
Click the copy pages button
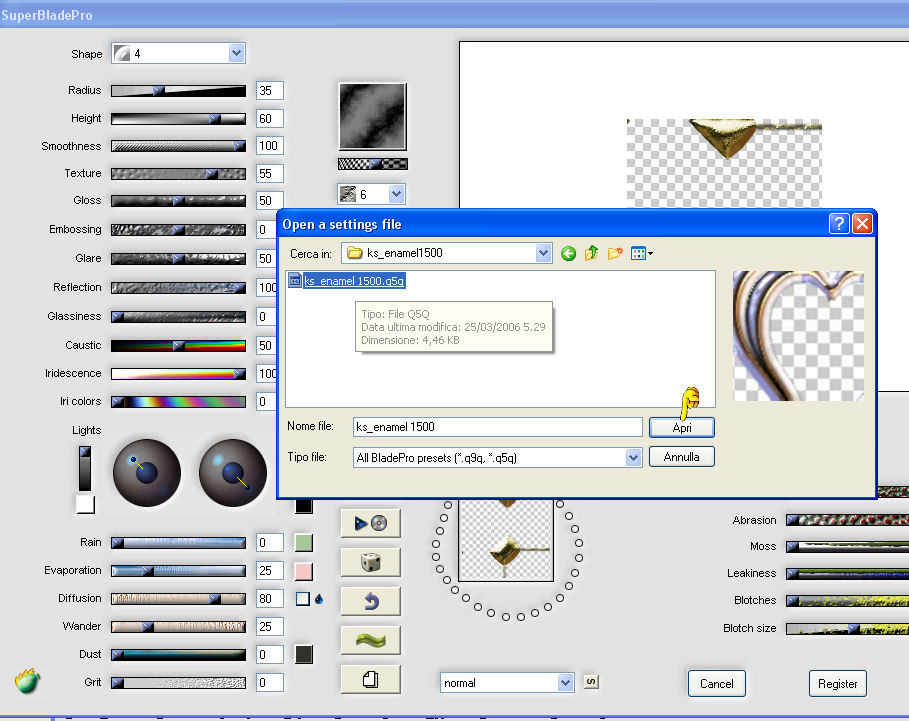[370, 679]
